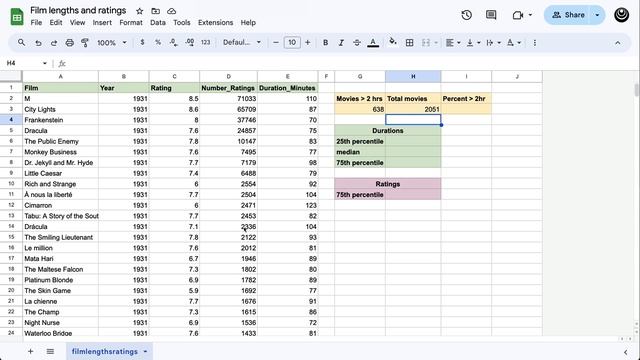This screenshot has height=360, width=640.
Task: Increase the font size
Action: [307, 42]
